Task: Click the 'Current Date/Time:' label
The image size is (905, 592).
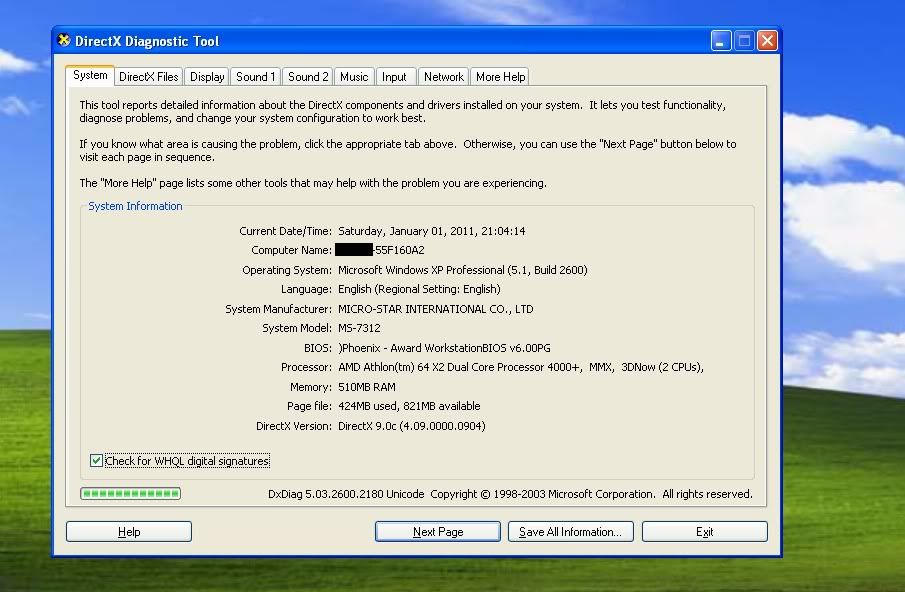Action: tap(286, 231)
